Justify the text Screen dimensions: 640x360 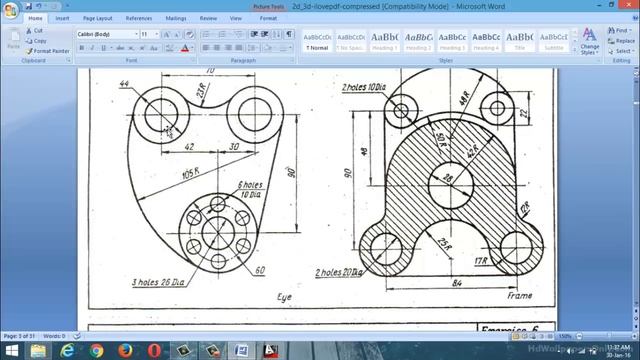point(239,48)
